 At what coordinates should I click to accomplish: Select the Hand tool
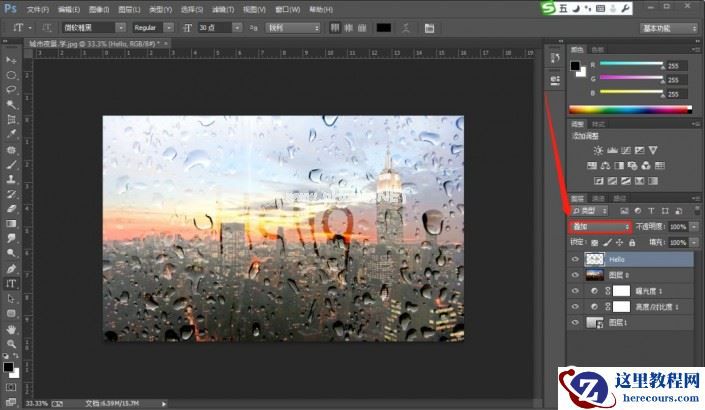[11, 329]
